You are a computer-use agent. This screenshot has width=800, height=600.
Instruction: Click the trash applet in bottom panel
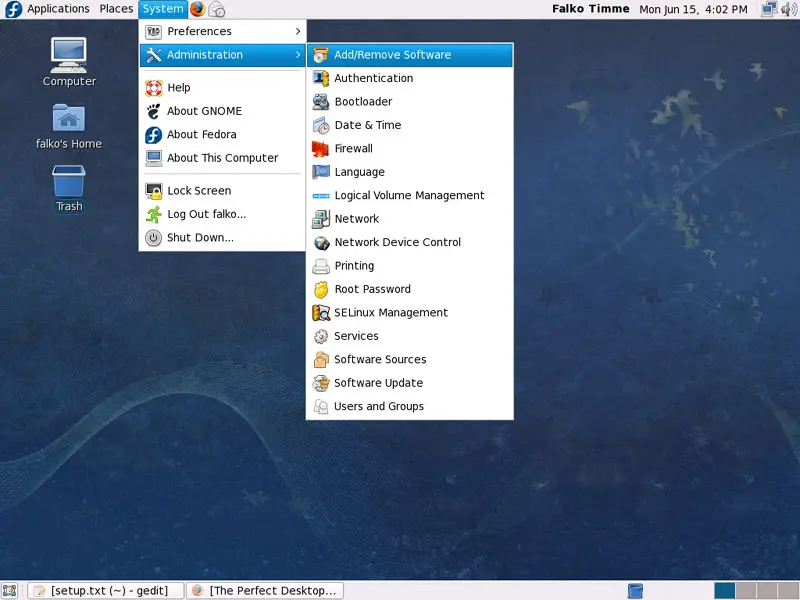(x=635, y=590)
